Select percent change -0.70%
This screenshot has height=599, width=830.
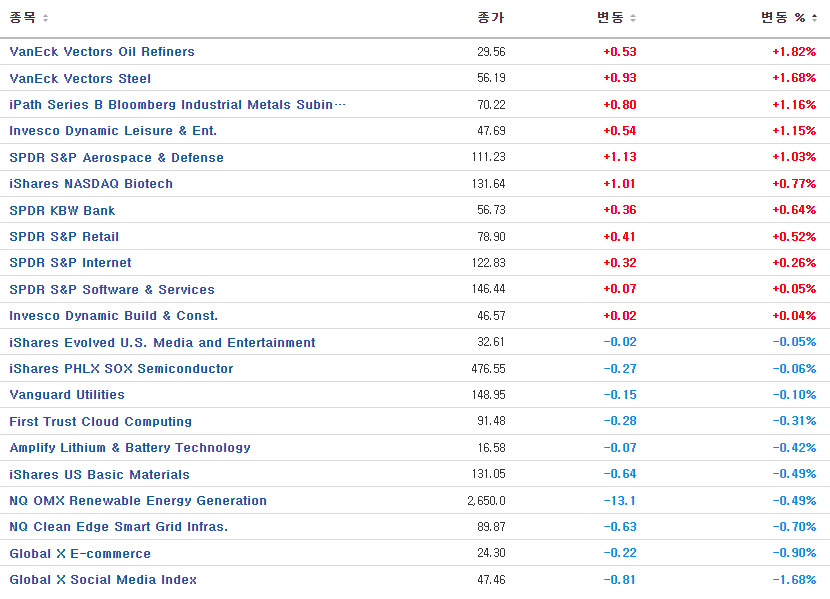point(794,527)
